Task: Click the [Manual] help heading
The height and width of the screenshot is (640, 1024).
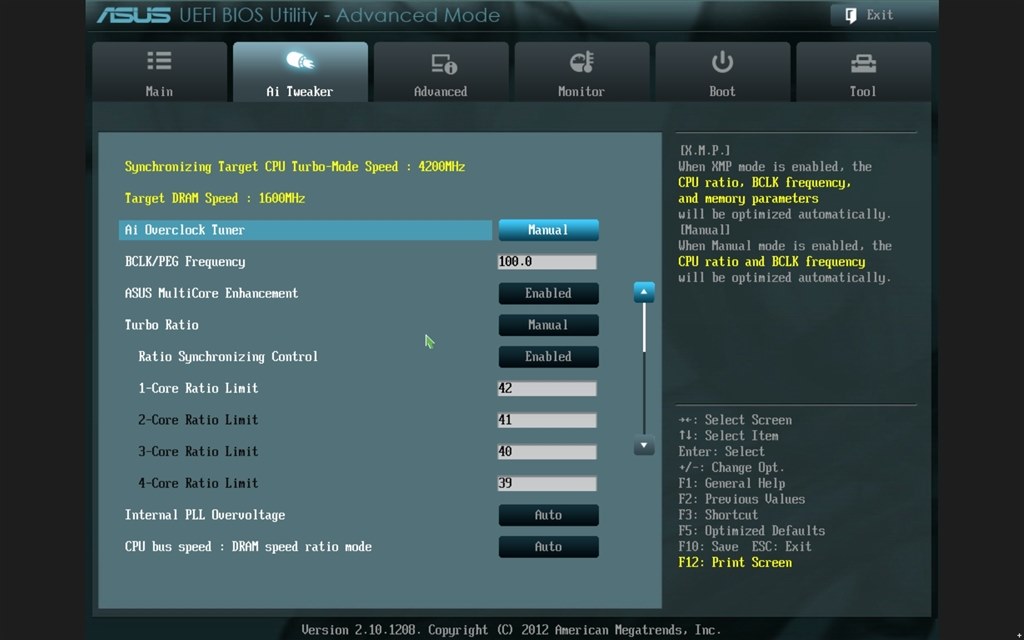Action: click(705, 230)
